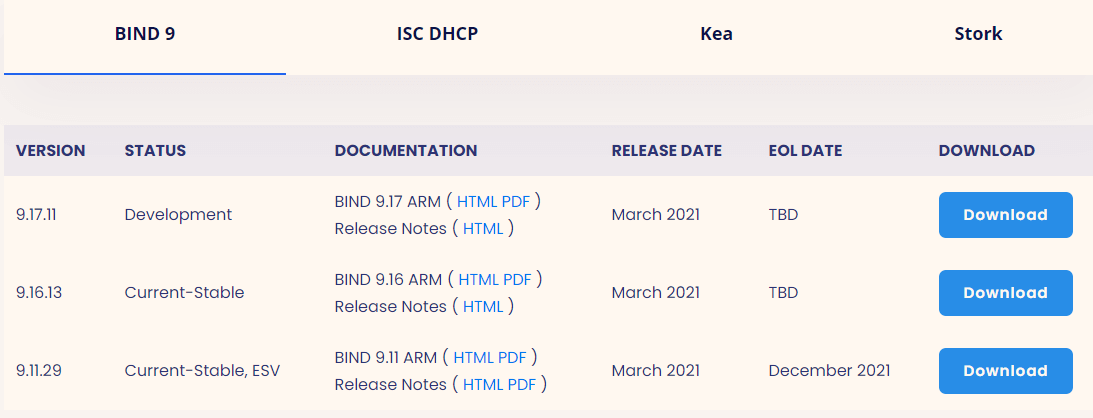Open BIND 9.17 ARM PDF link
Screen dimensions: 1093x418
tap(516, 201)
